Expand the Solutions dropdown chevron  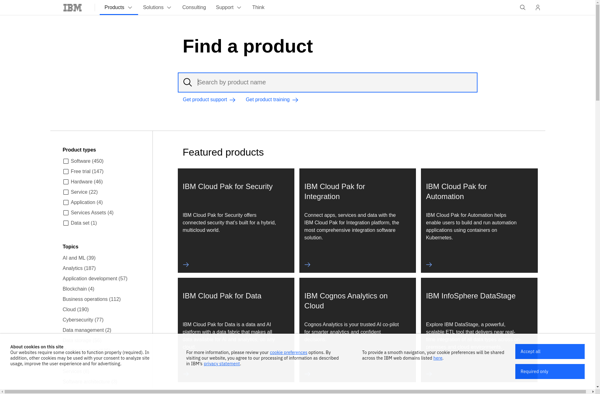click(169, 7)
